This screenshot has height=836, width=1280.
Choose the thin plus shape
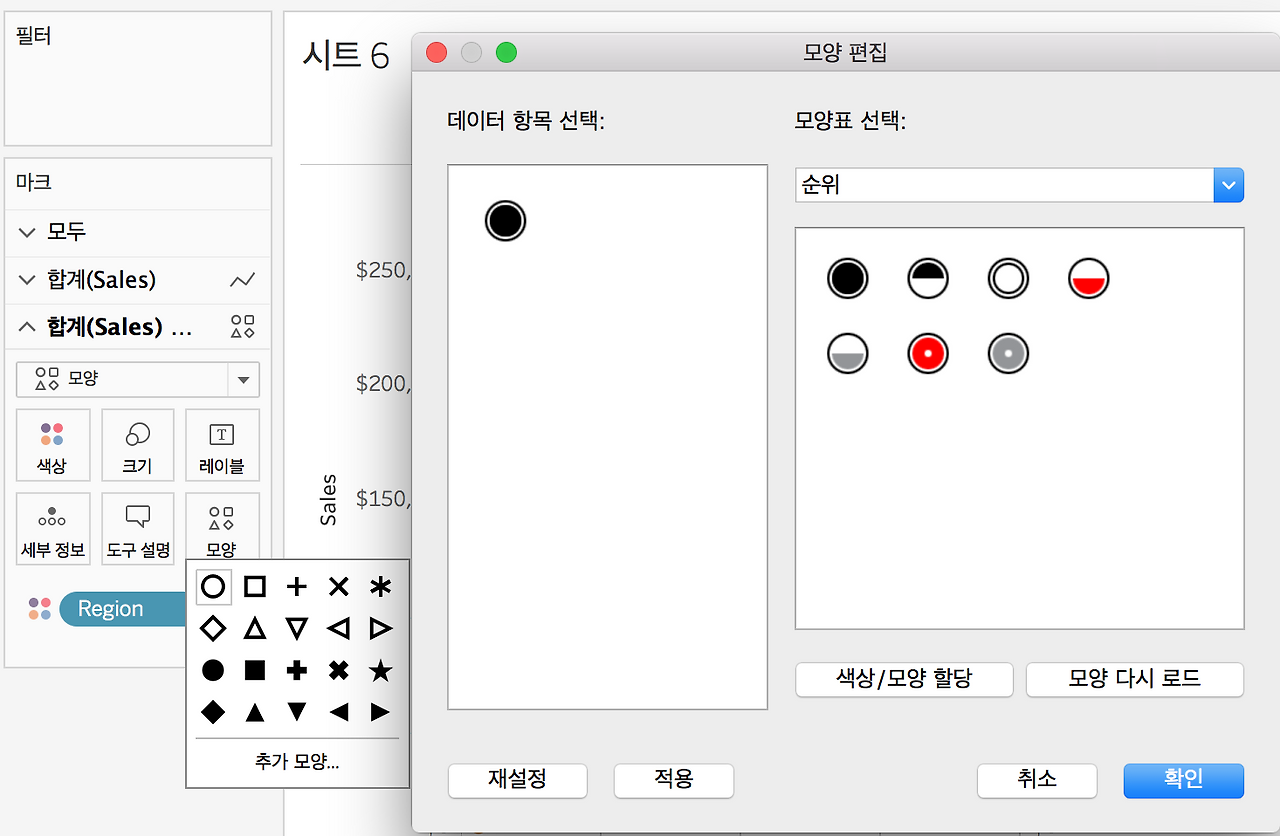pyautogui.click(x=297, y=587)
